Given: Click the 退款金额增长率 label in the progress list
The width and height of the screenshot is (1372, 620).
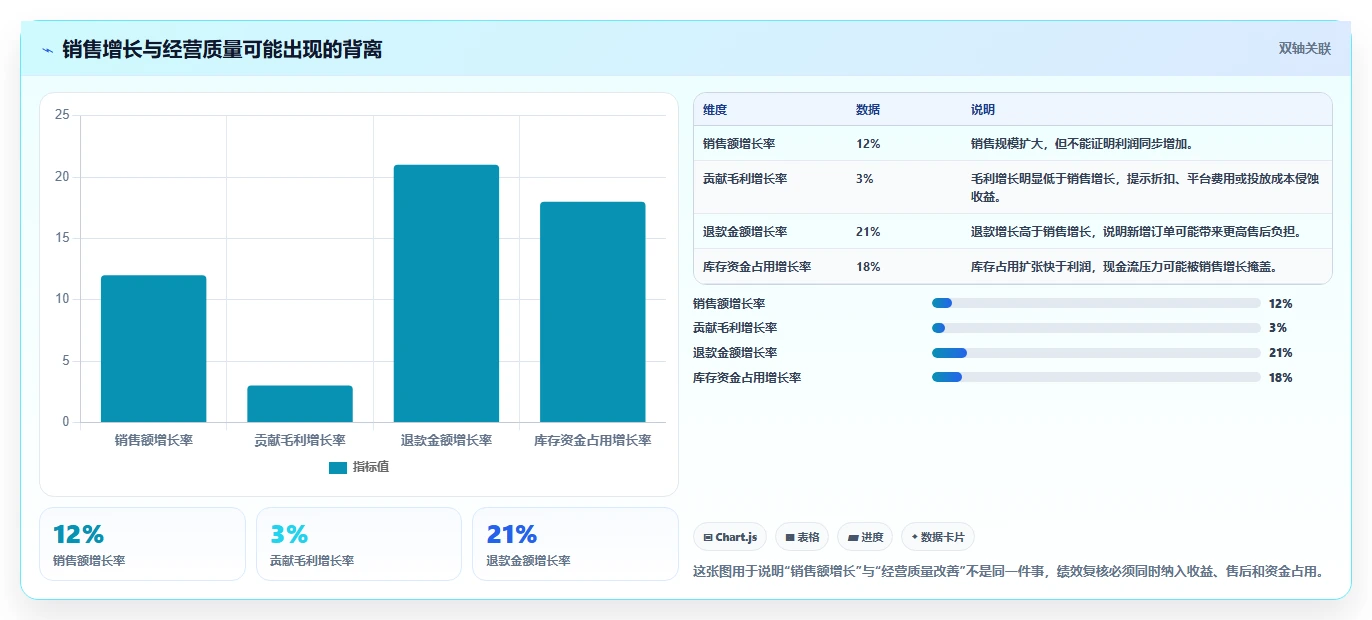Looking at the screenshot, I should [x=735, y=353].
